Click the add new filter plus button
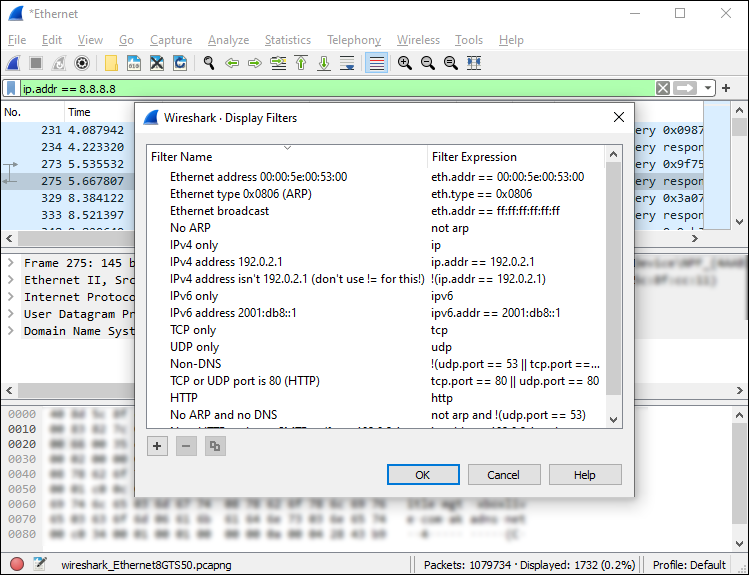749x575 pixels. coord(157,447)
